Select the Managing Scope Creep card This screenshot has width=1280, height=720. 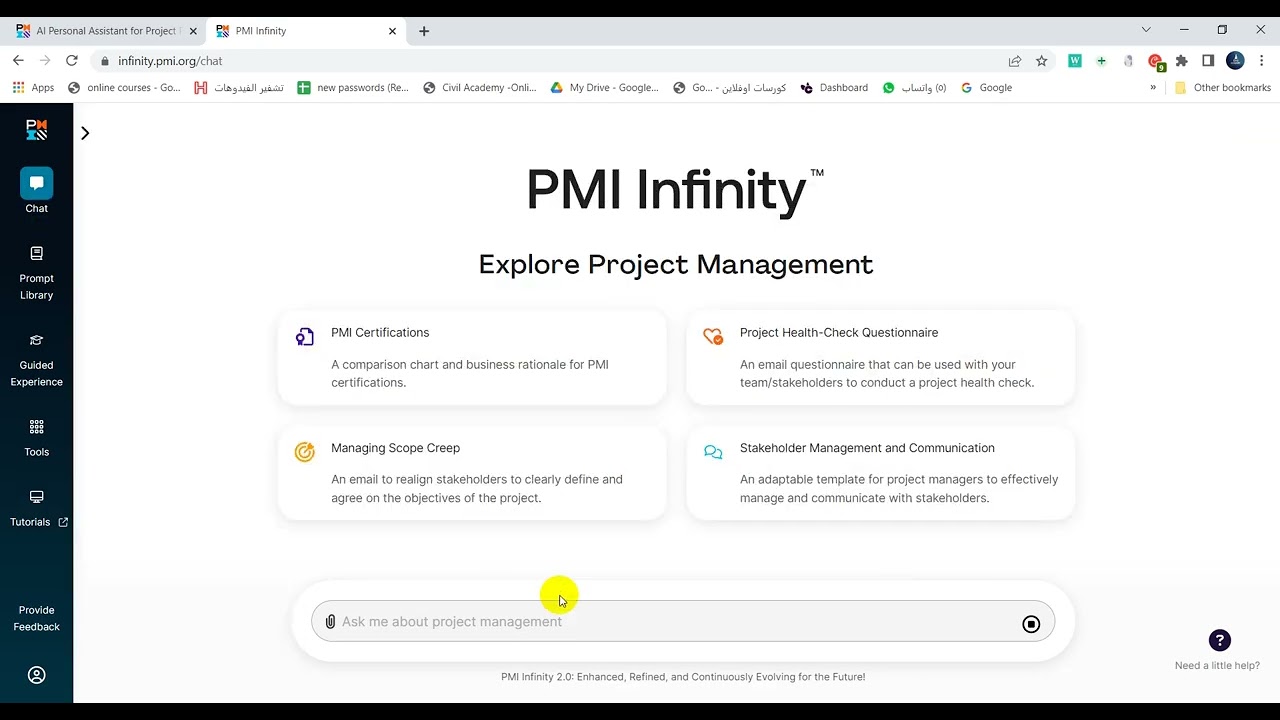coord(472,473)
